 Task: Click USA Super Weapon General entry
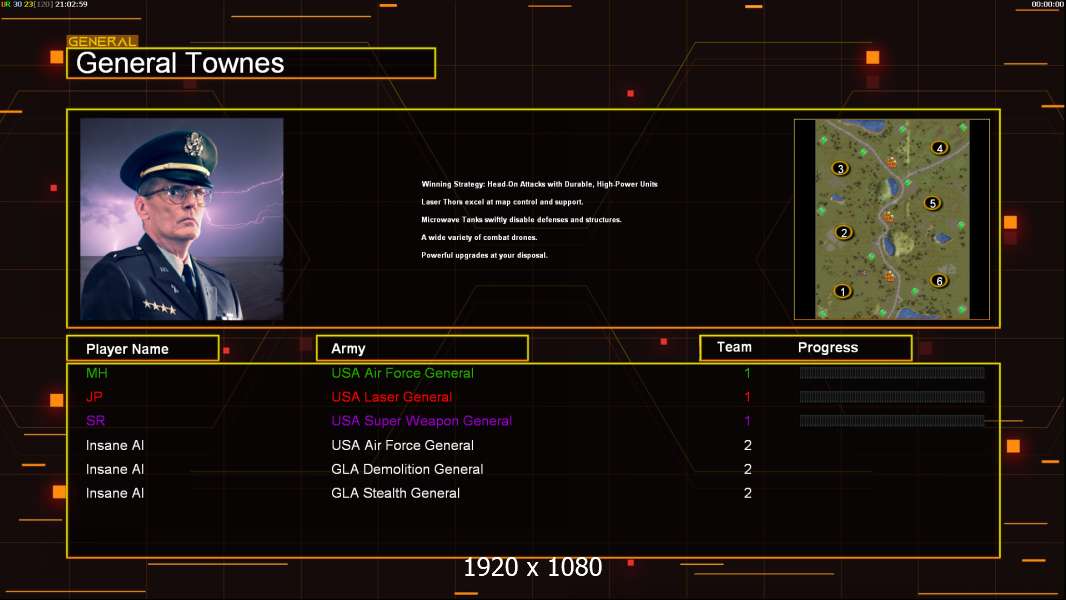pyautogui.click(x=422, y=421)
